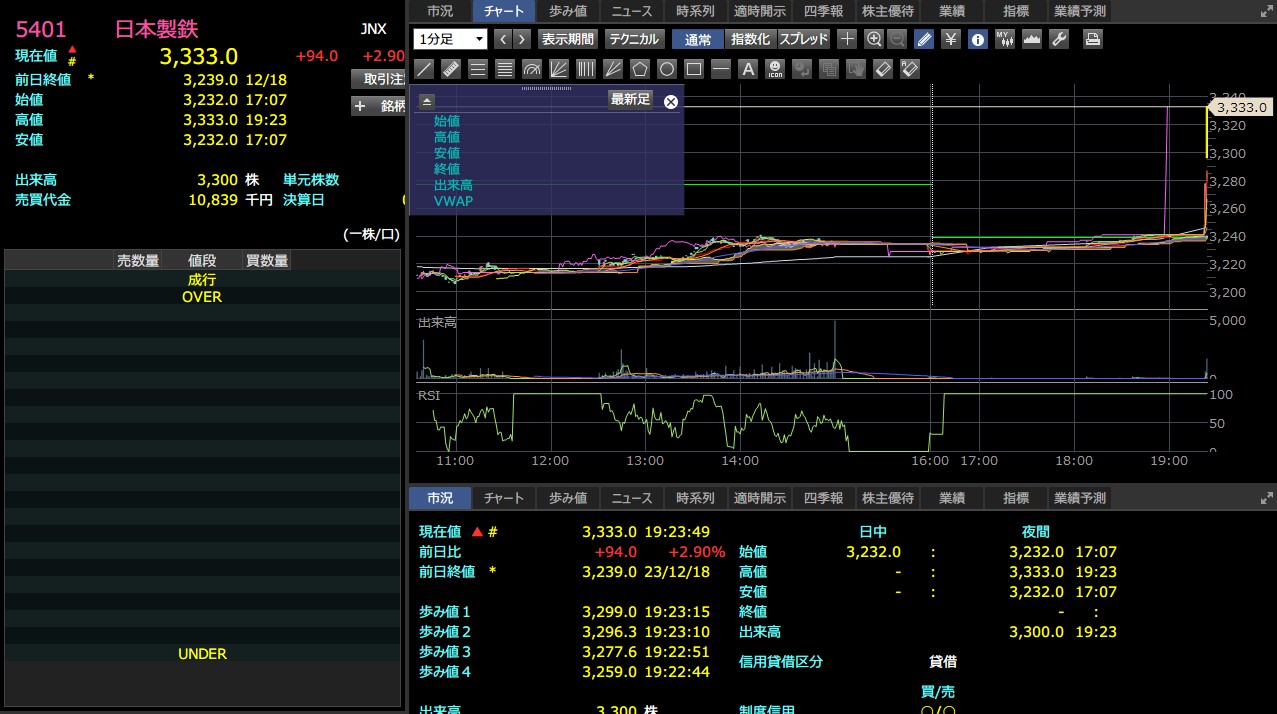Select the チャート tab in top panel
Screen dimensions: 1277x714
(504, 11)
